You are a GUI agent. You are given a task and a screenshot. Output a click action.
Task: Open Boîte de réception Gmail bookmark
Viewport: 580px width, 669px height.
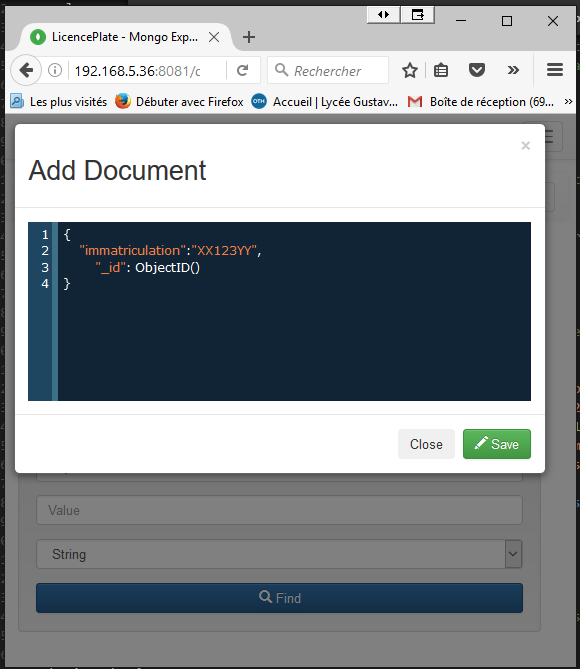[481, 102]
